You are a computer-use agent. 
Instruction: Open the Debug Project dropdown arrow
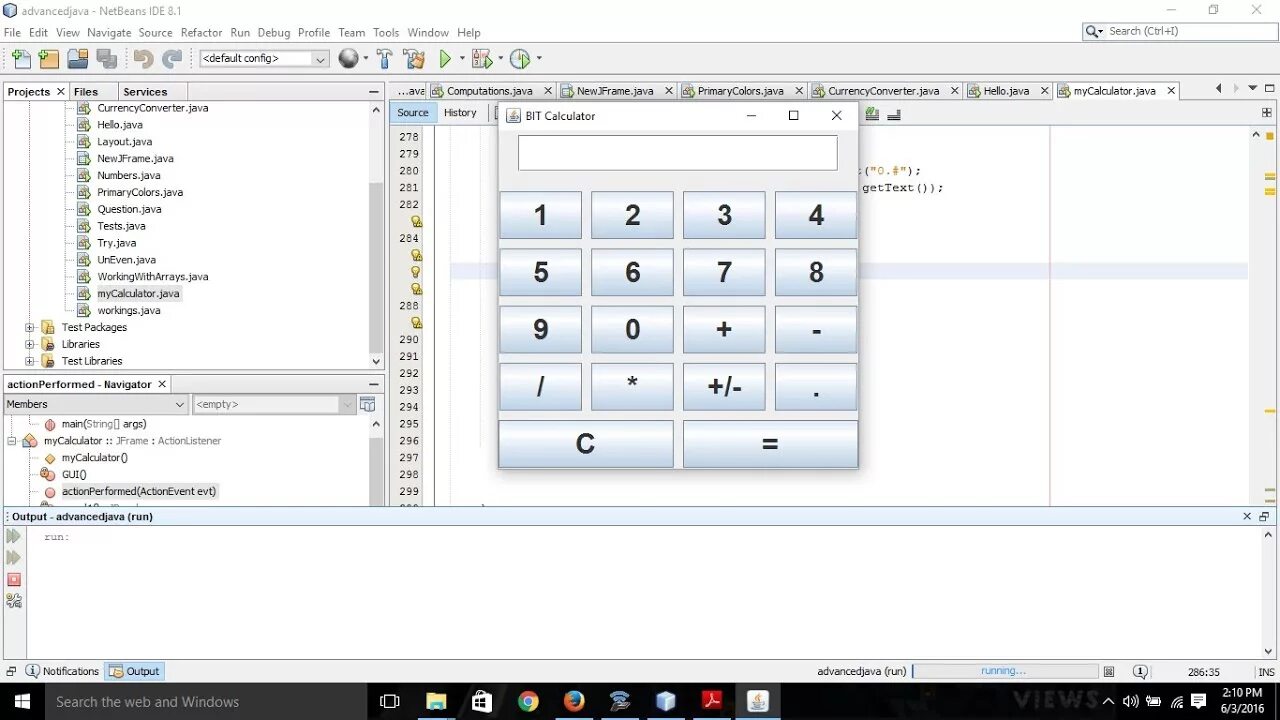[x=499, y=59]
